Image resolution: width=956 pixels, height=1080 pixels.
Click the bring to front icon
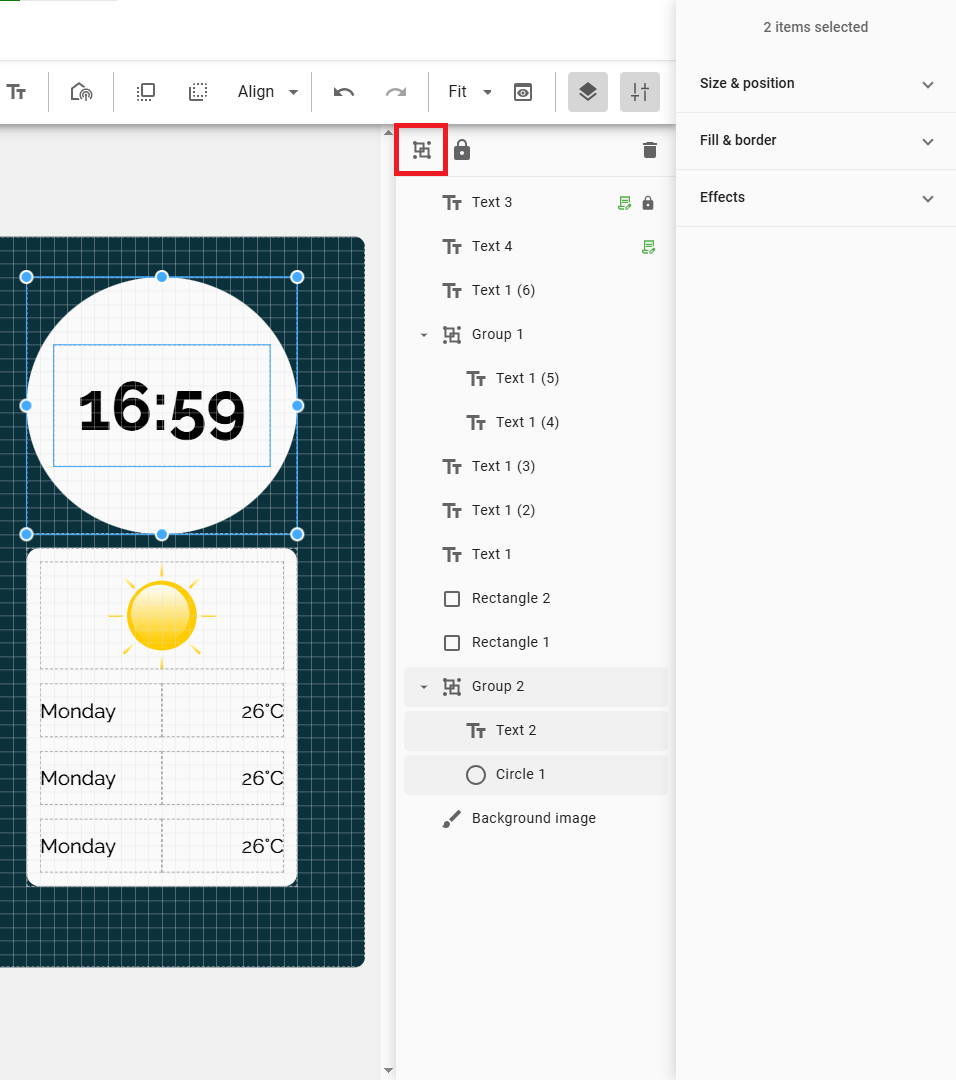coord(145,92)
